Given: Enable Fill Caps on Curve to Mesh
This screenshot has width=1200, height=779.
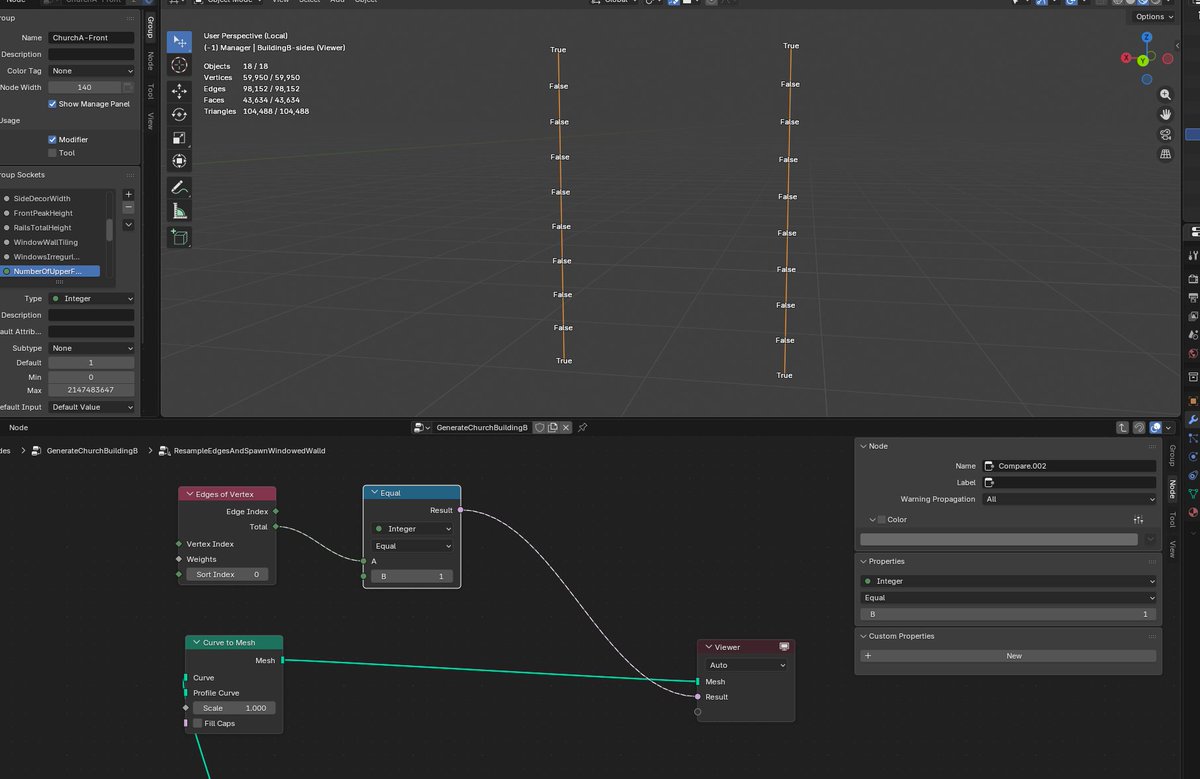Looking at the screenshot, I should click(197, 723).
